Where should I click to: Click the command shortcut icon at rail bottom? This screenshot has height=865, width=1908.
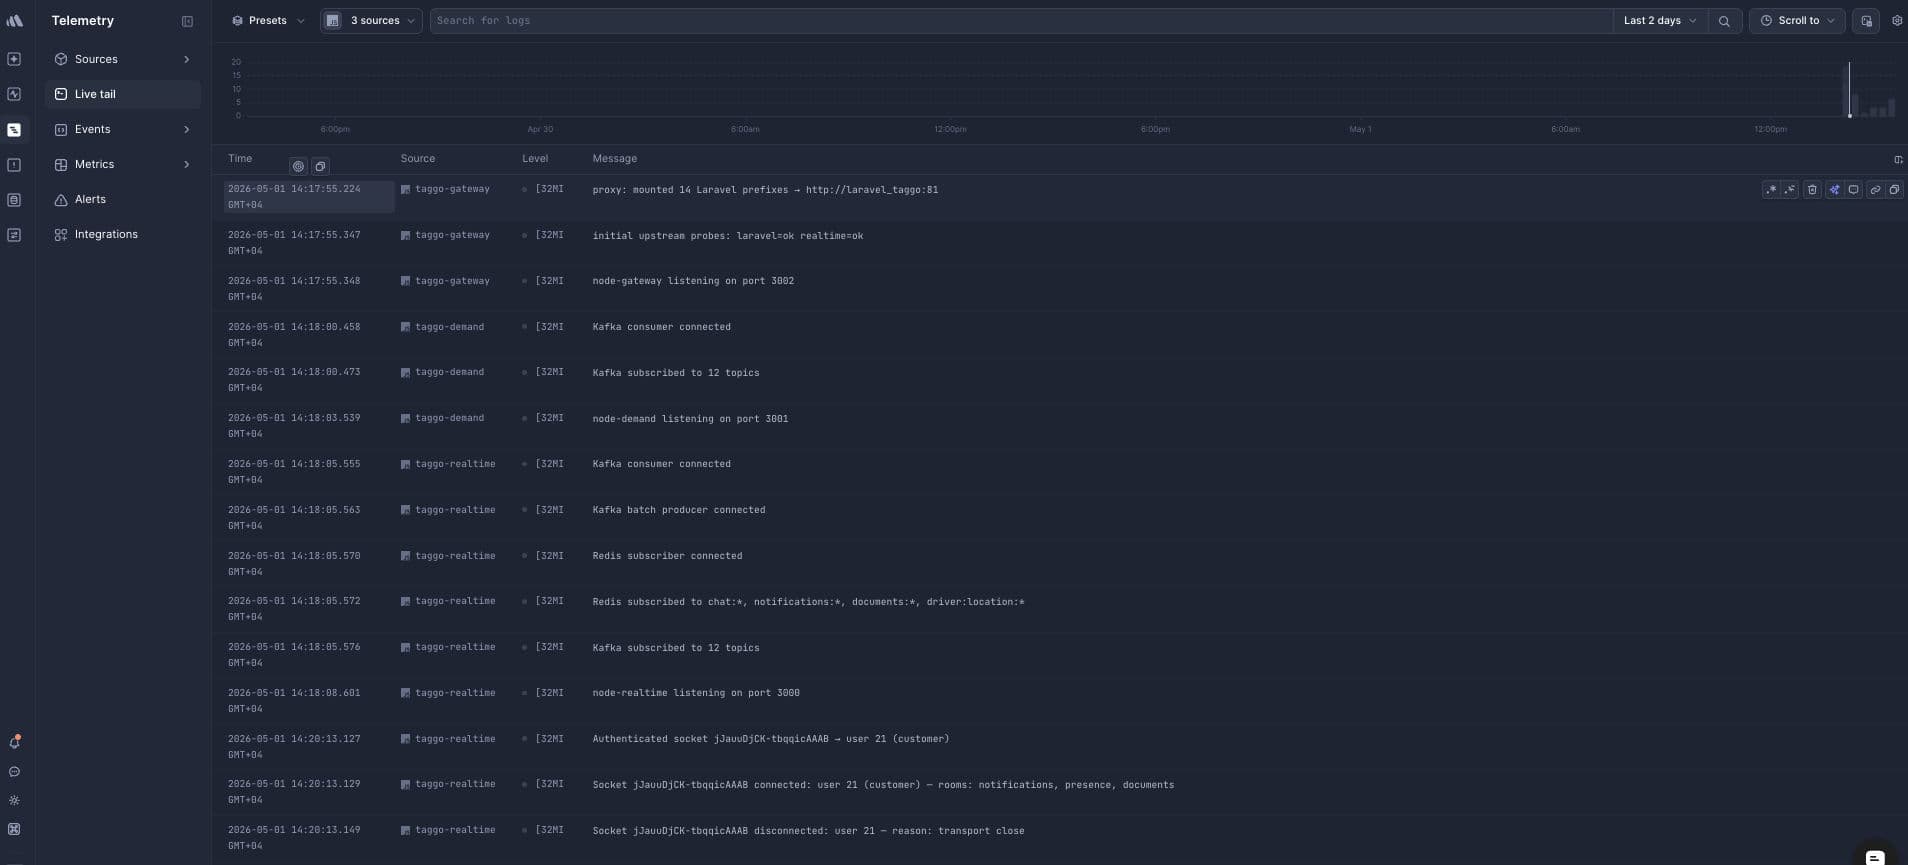[x=14, y=829]
